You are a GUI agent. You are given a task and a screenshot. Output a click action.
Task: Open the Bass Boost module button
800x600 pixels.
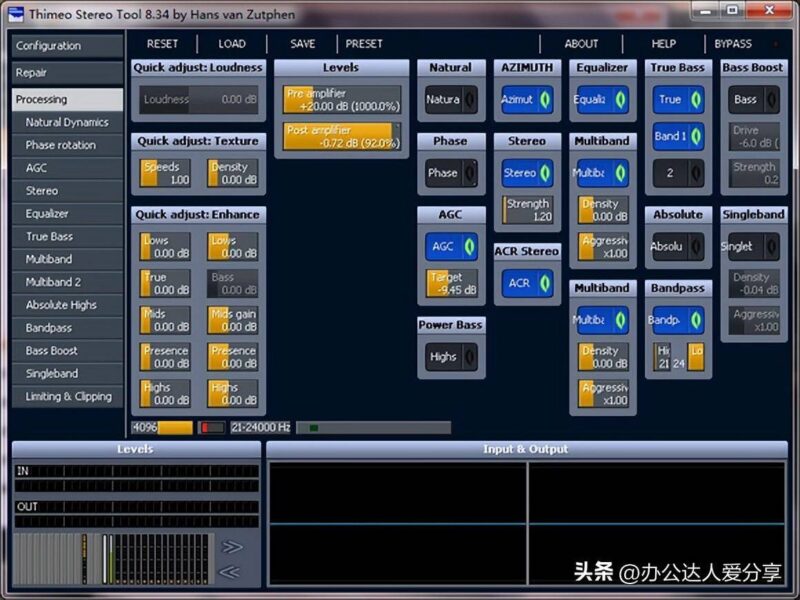tap(748, 98)
